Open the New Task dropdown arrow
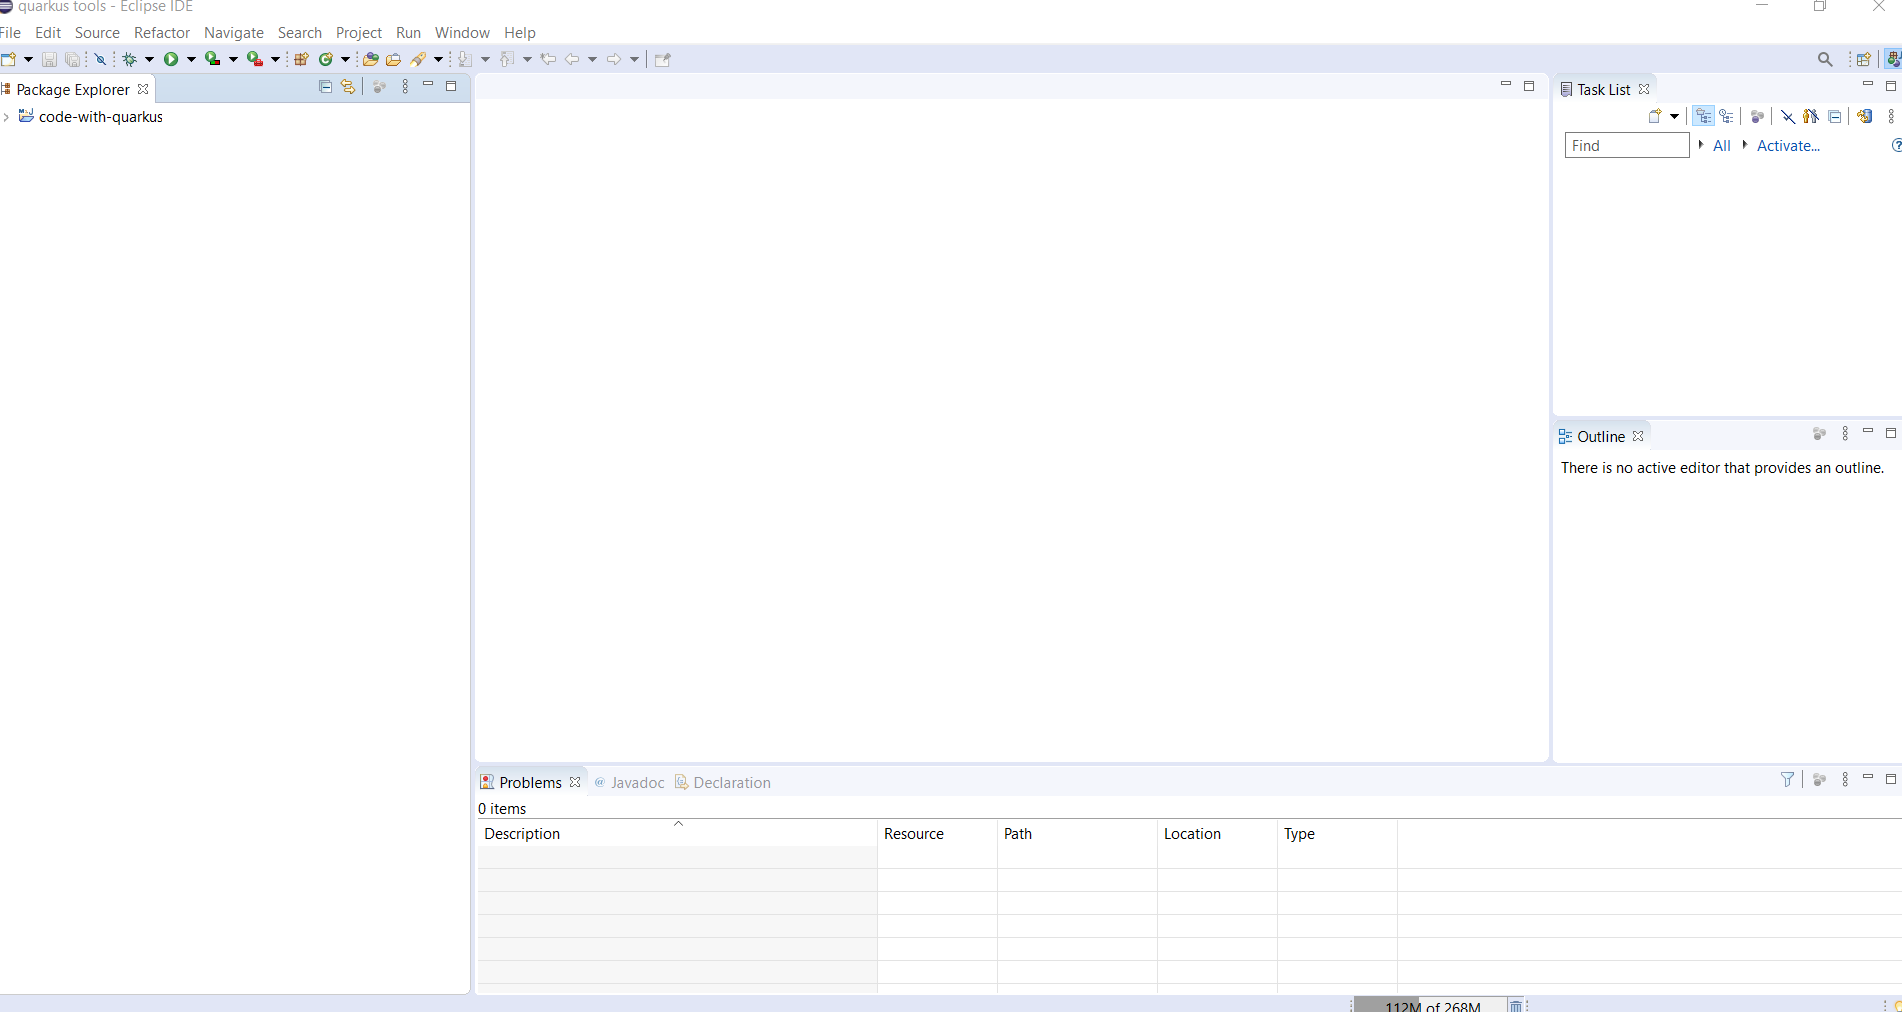 1674,117
